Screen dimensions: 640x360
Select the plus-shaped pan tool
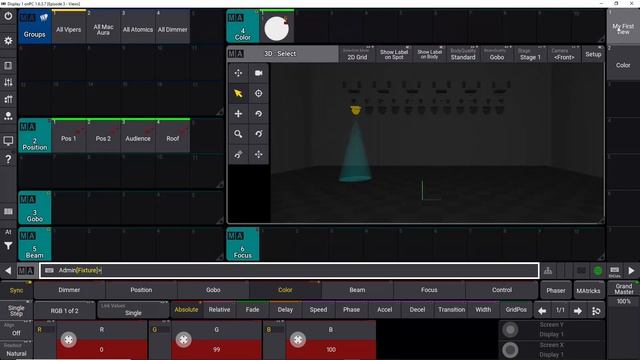click(238, 114)
